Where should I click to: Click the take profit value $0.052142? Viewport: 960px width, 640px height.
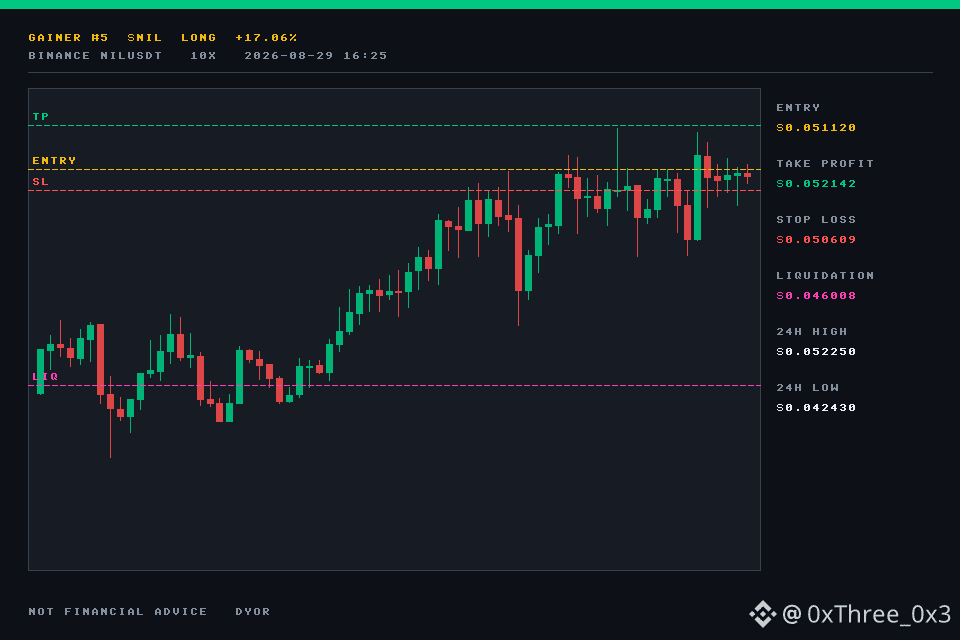[816, 184]
